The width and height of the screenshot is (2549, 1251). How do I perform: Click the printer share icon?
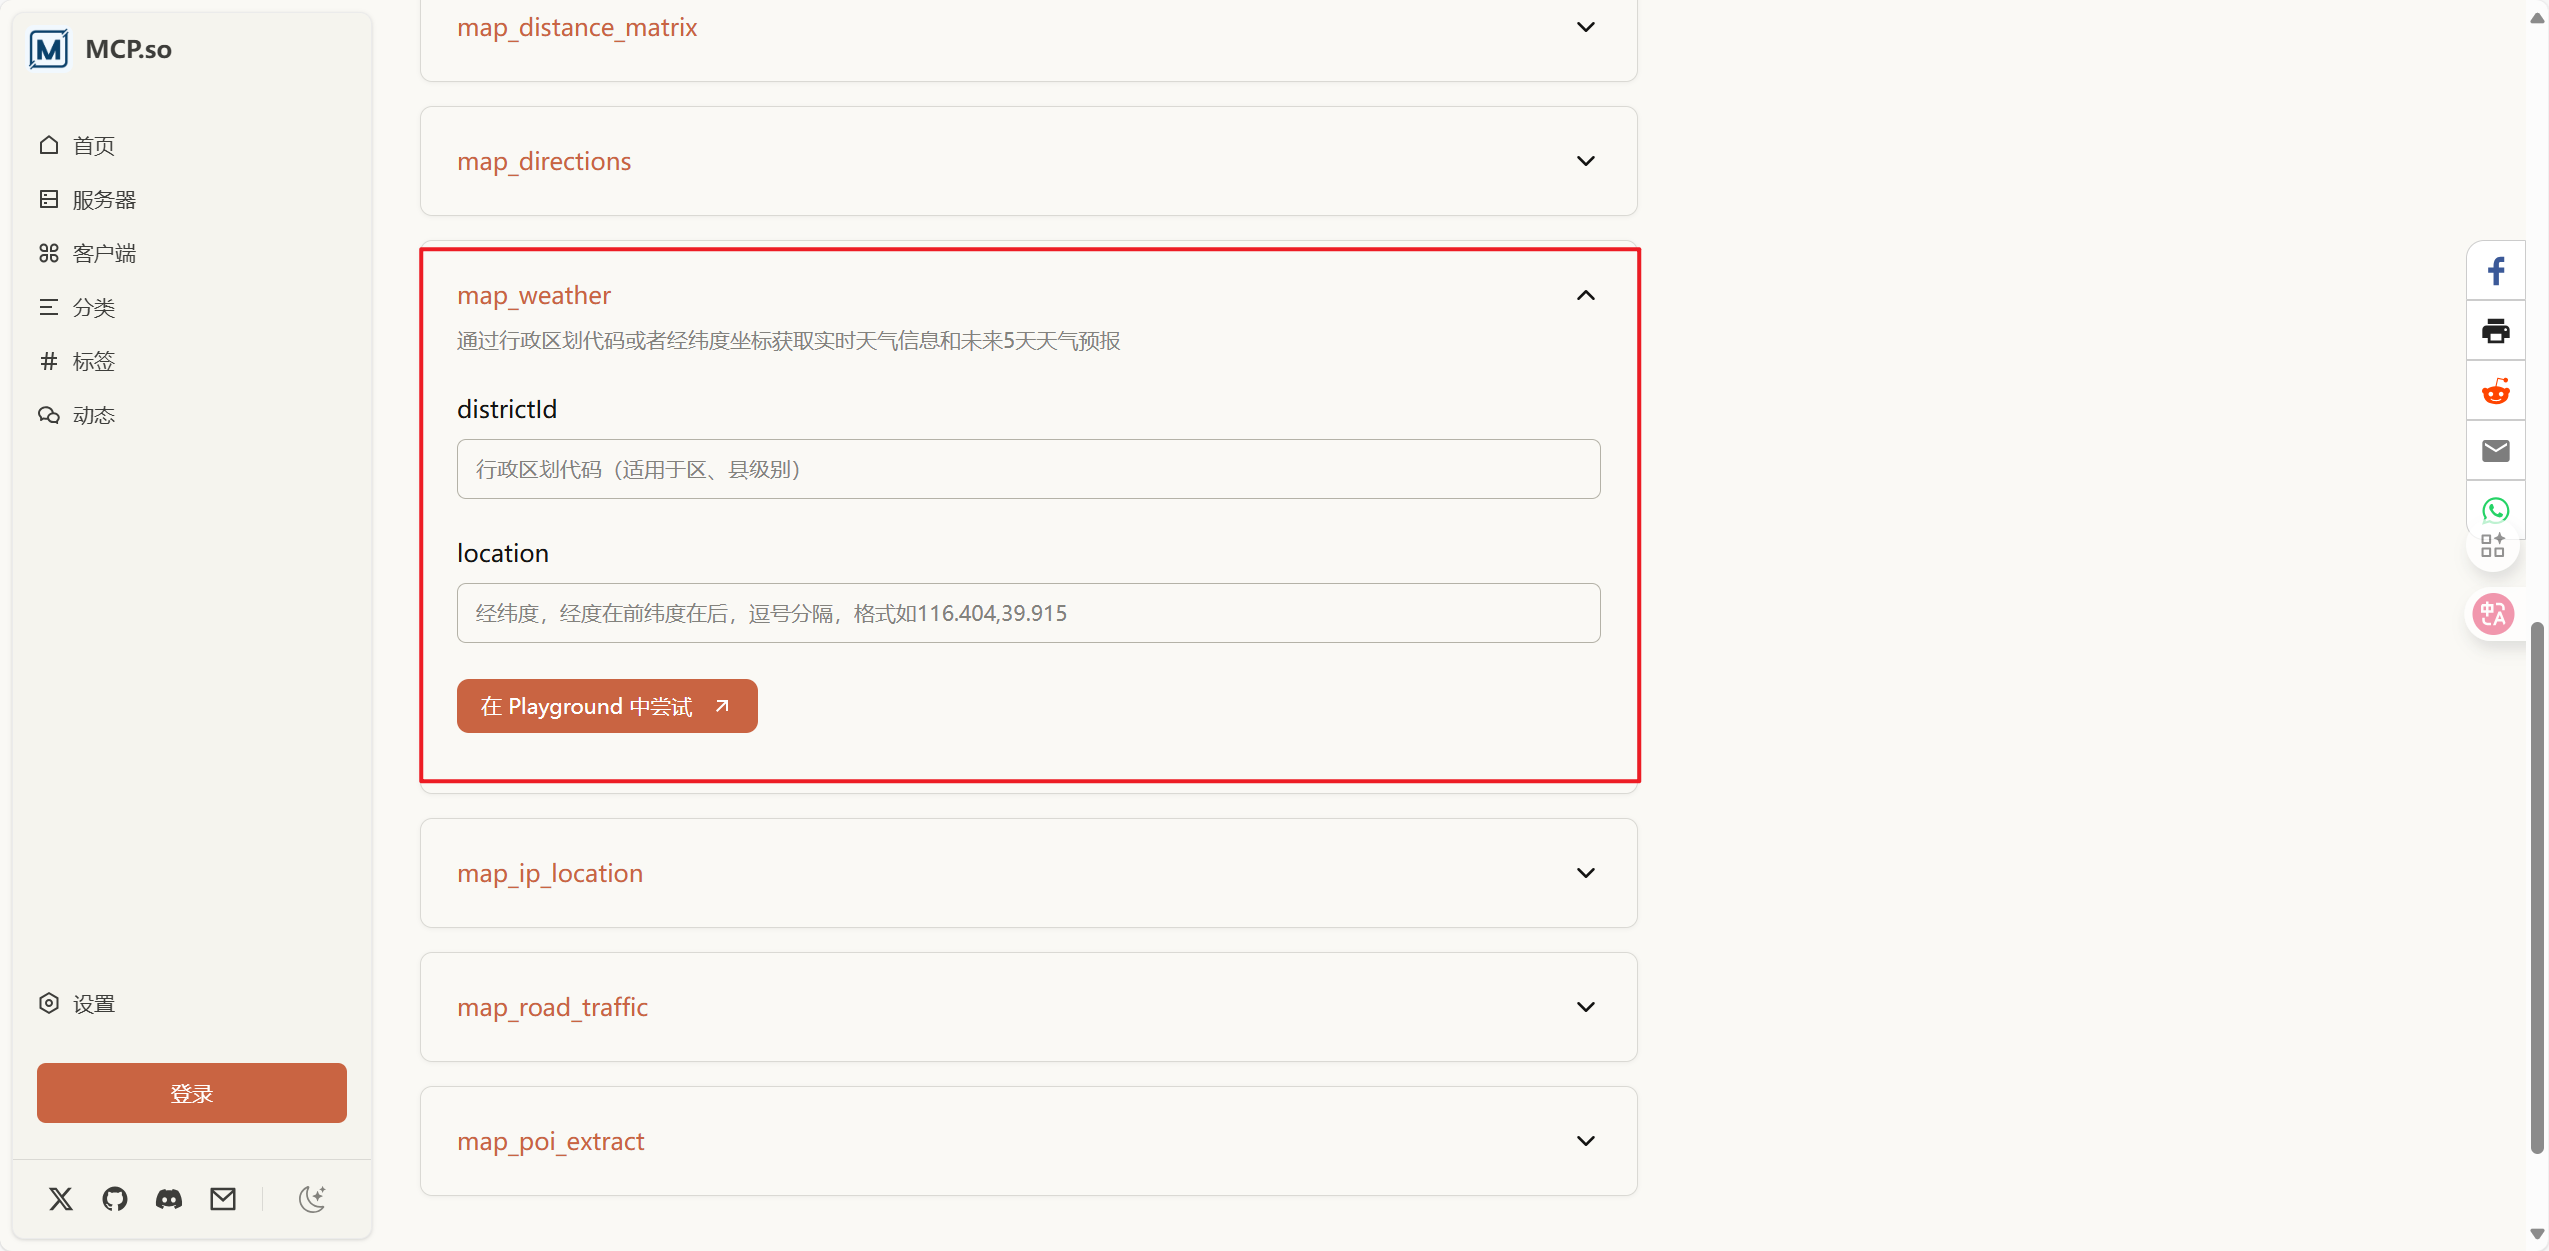[x=2495, y=331]
